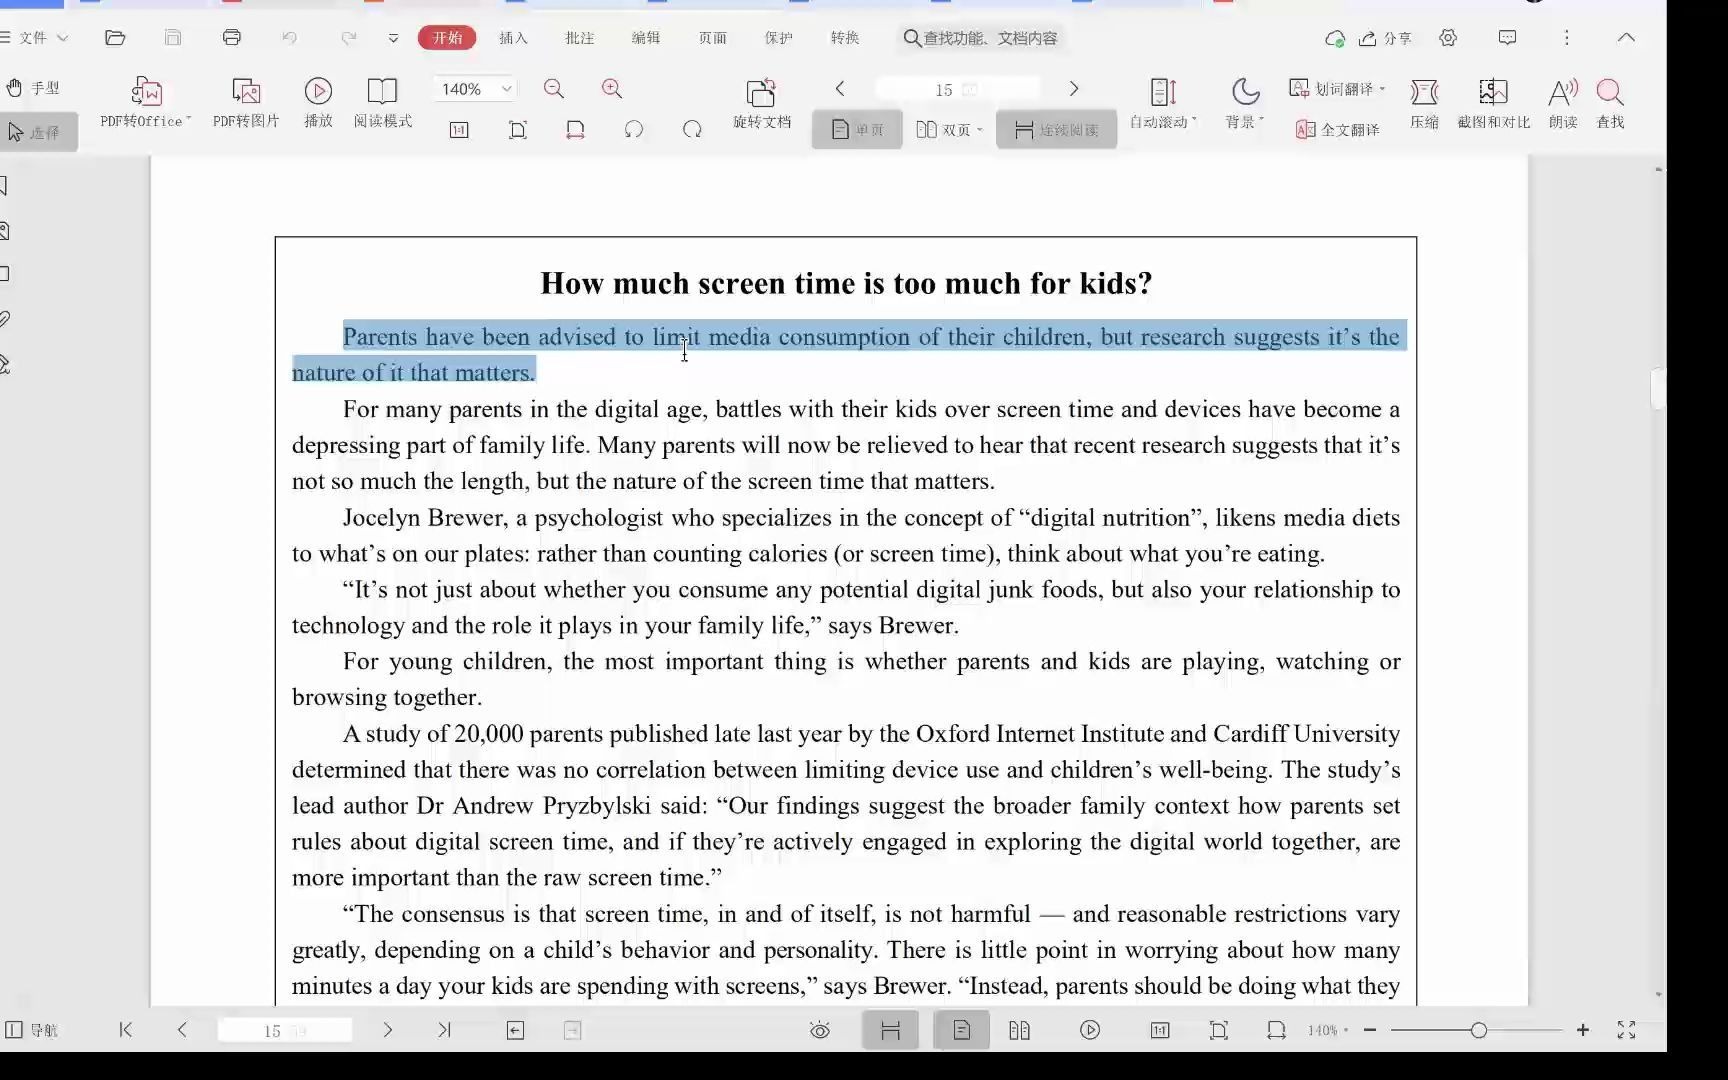Zoom out with the ribbon magnifier minus
The width and height of the screenshot is (1728, 1080).
pyautogui.click(x=554, y=89)
